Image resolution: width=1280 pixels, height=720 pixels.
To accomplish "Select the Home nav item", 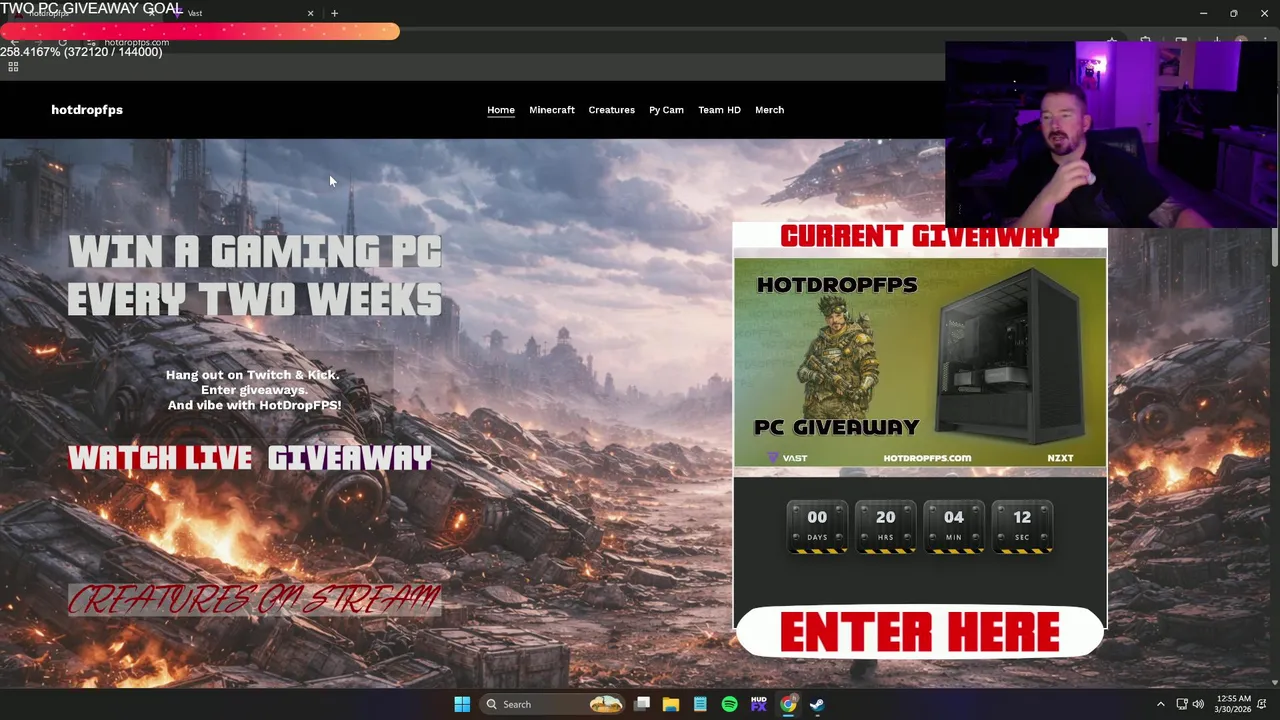I will (x=501, y=110).
